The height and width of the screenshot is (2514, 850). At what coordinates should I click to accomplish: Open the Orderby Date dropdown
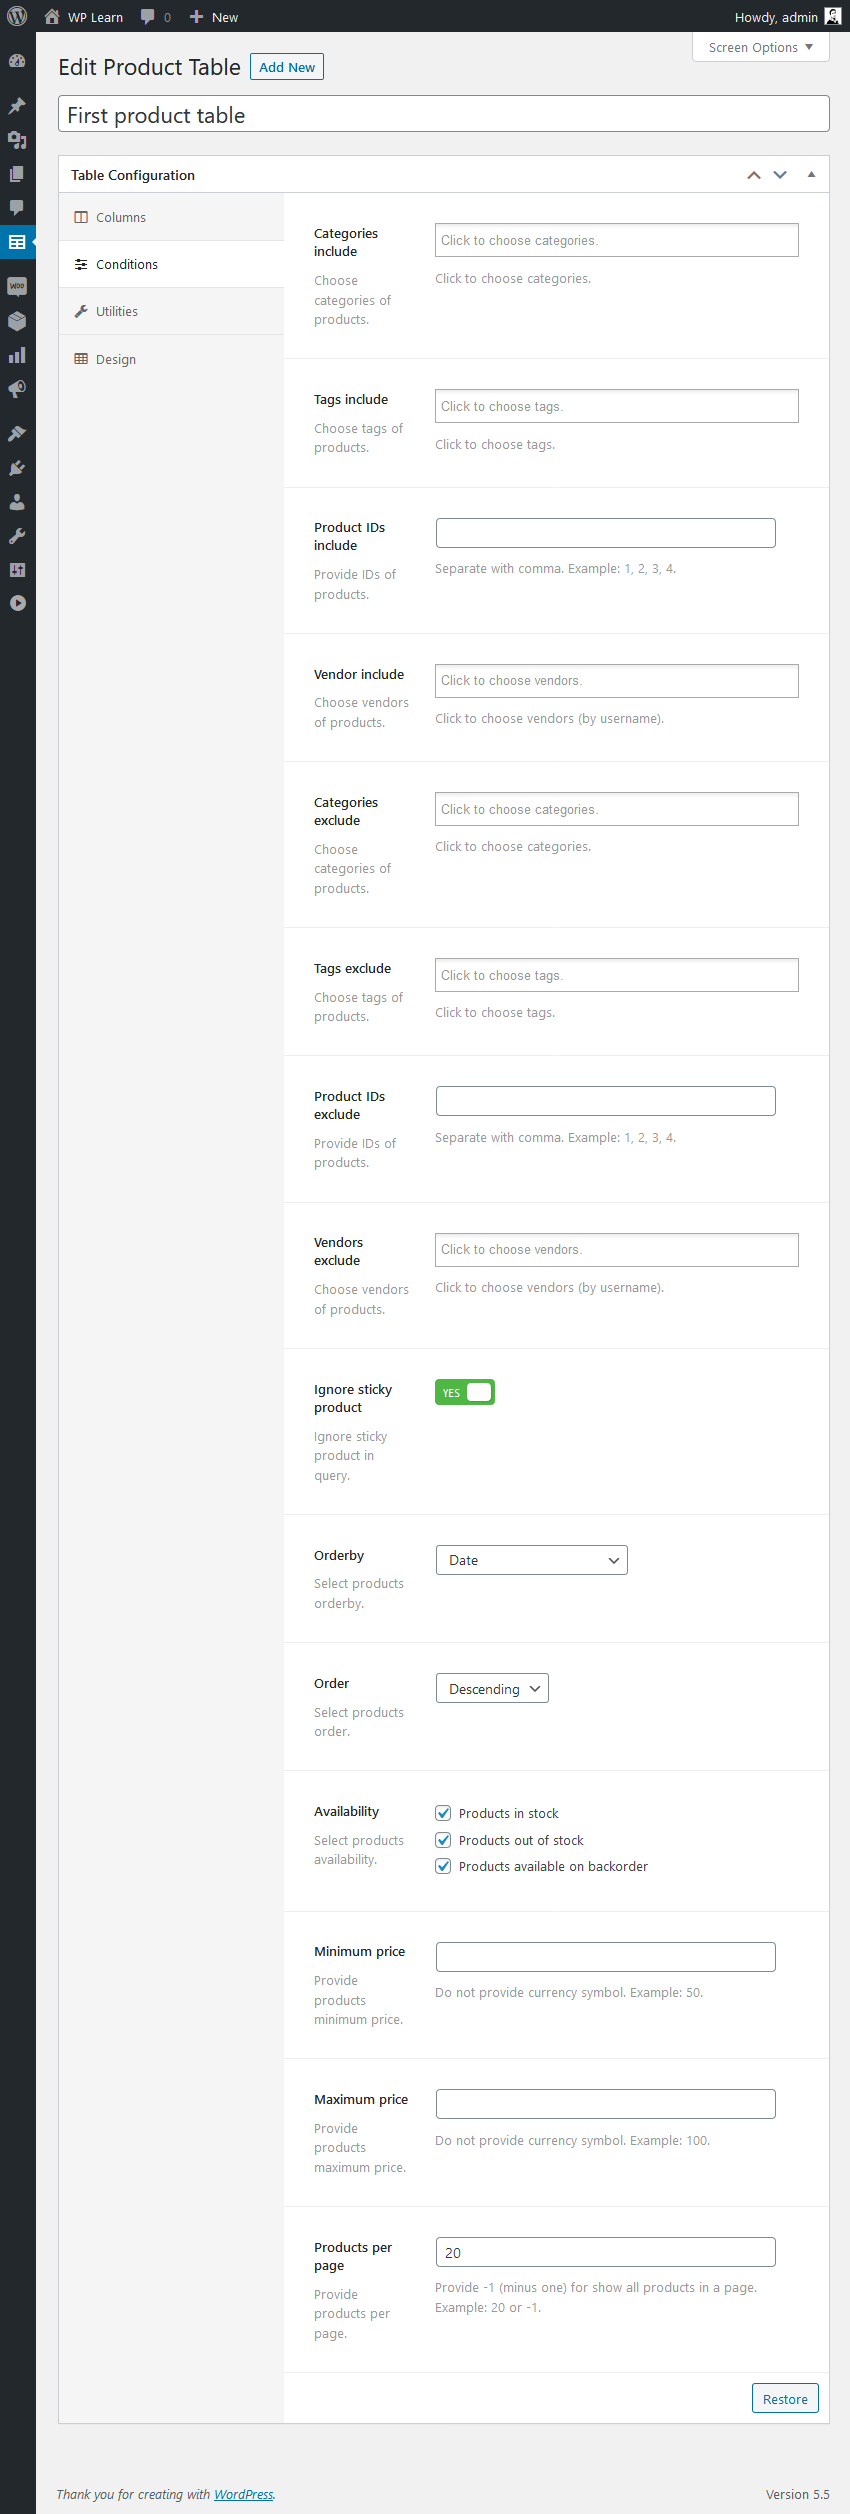pos(532,1560)
